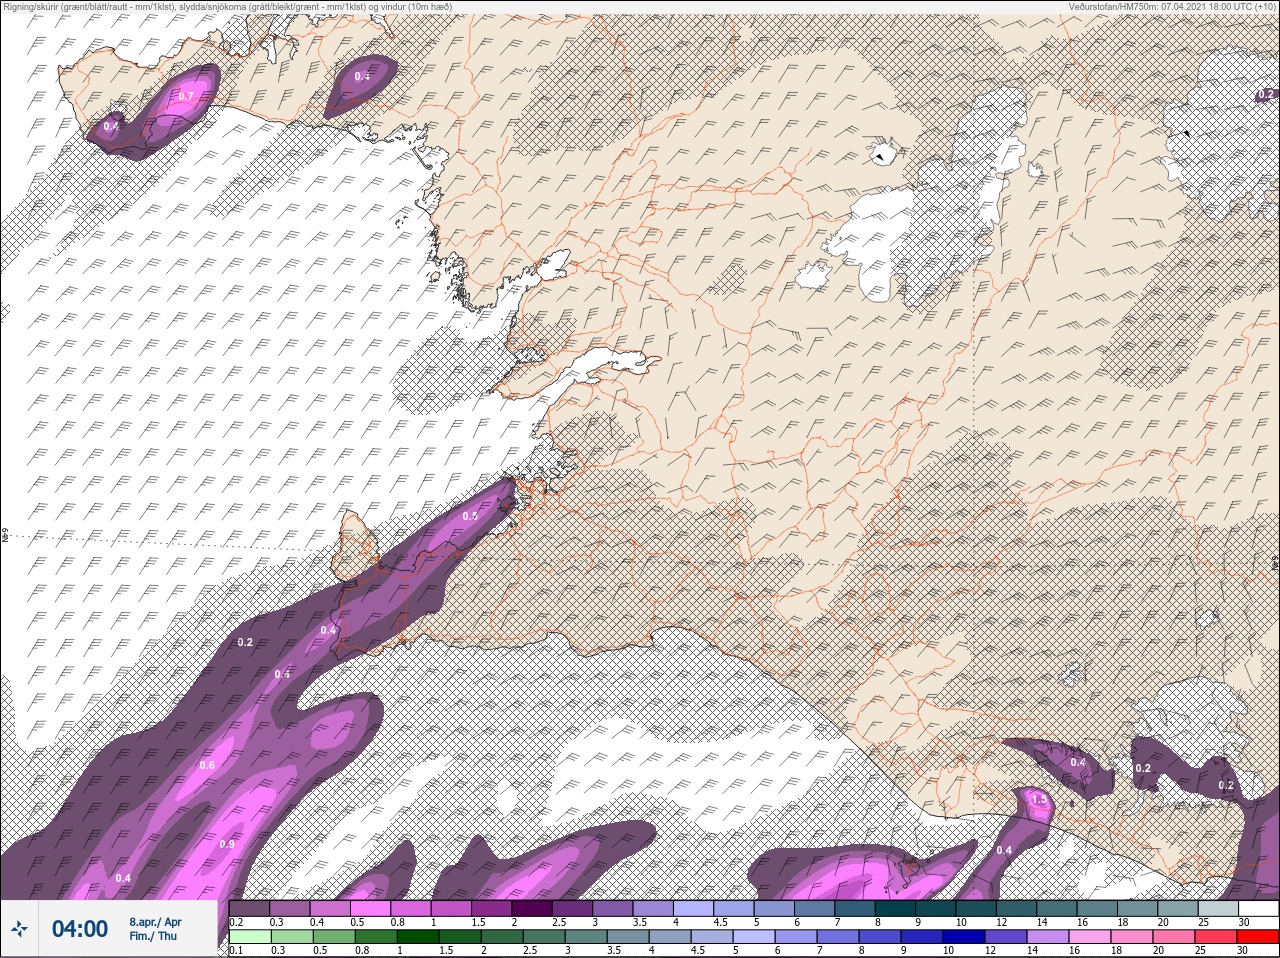Pick upper legend swatch between 0.2 and 0.3
The height and width of the screenshot is (958, 1280).
(250, 909)
